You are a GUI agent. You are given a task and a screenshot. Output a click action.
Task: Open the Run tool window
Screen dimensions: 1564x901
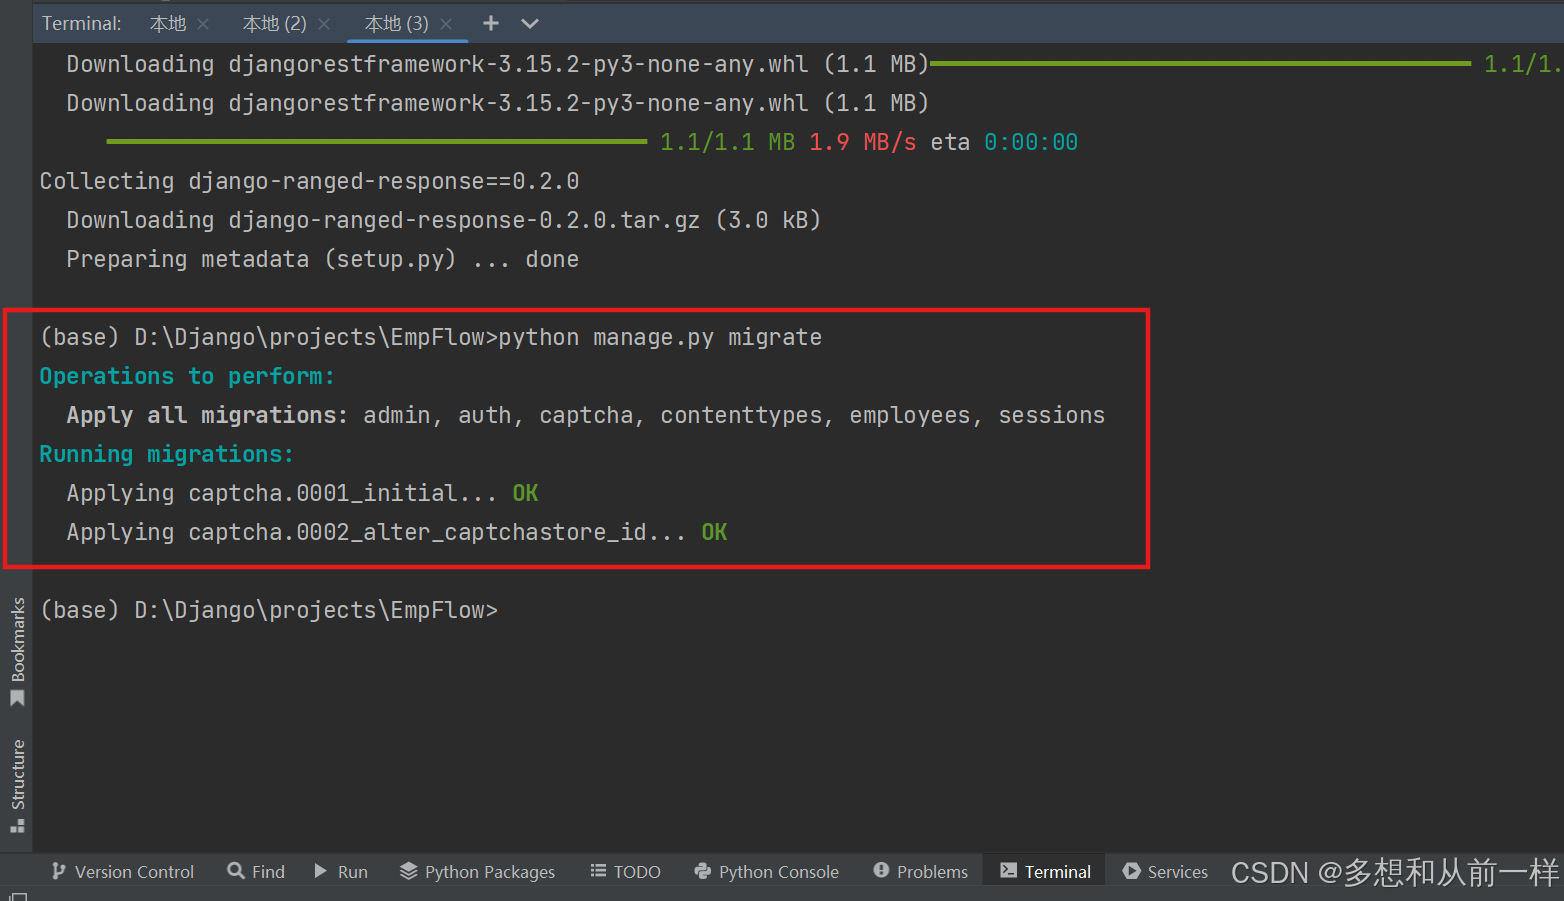click(x=341, y=871)
